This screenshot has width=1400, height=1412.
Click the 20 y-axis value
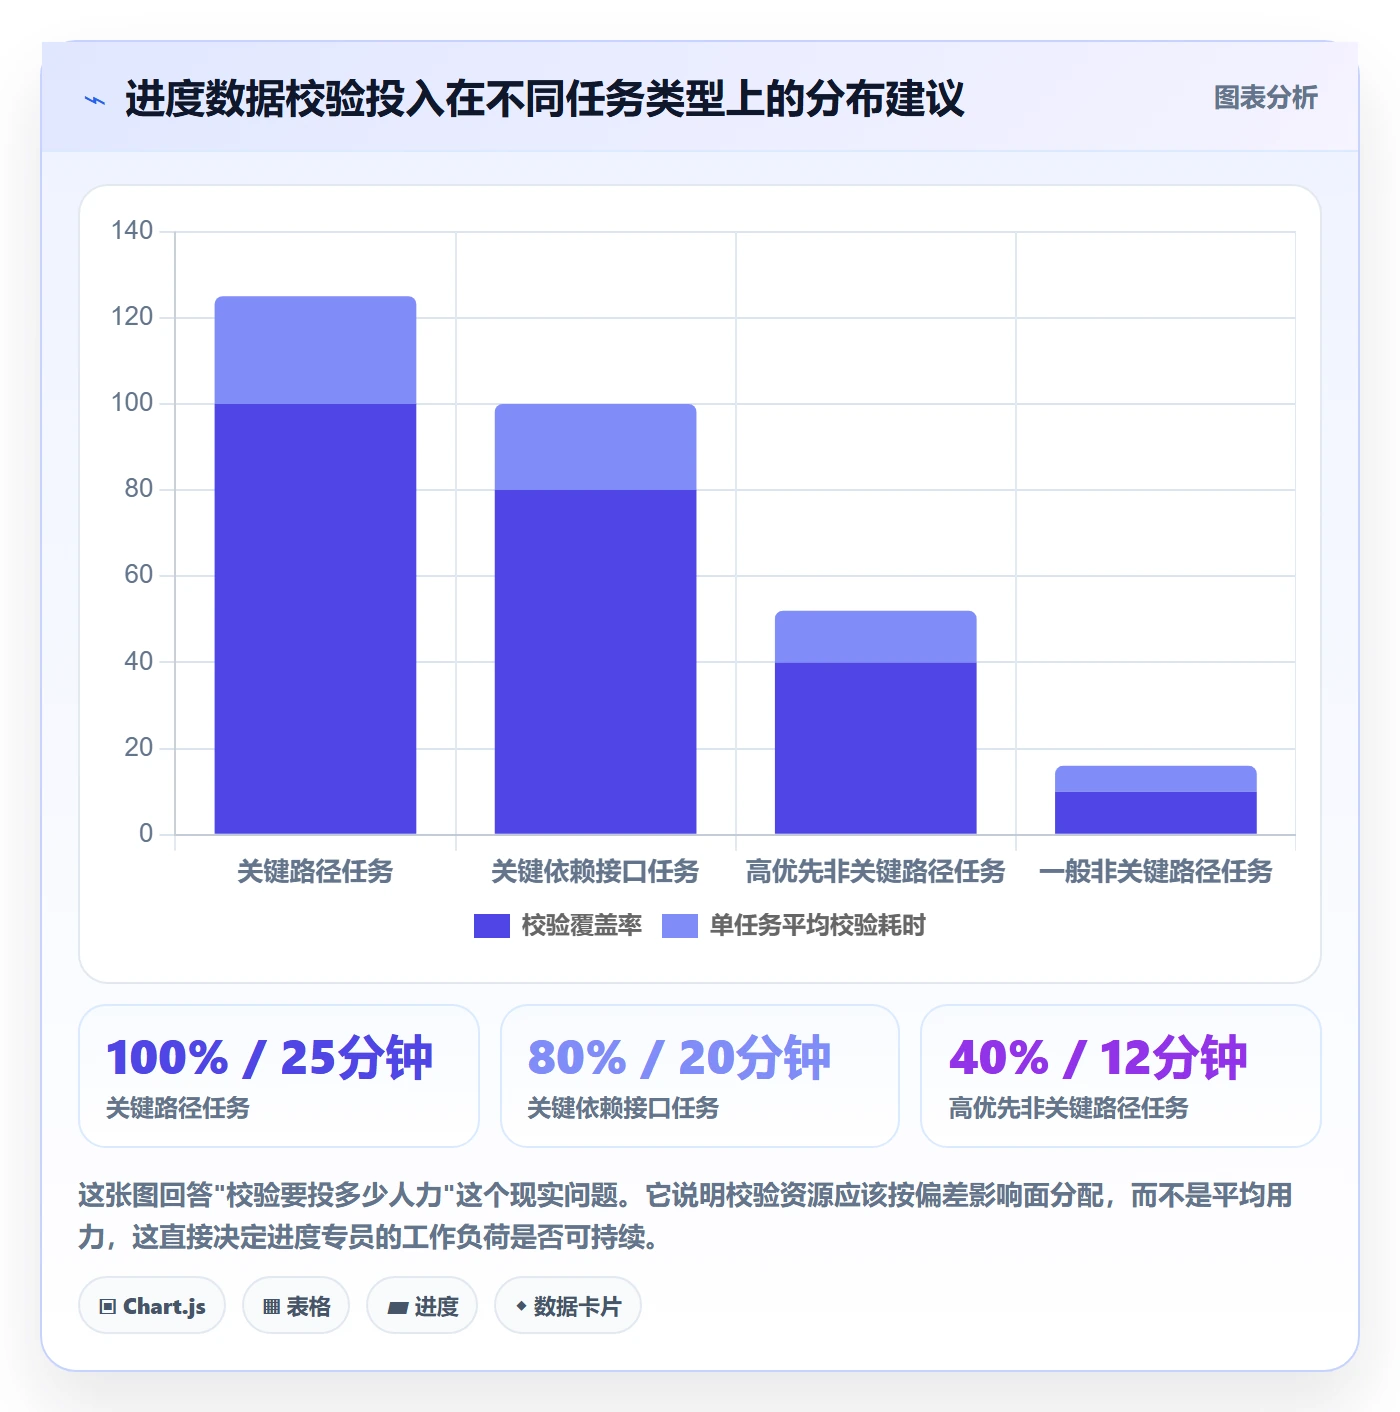click(139, 748)
